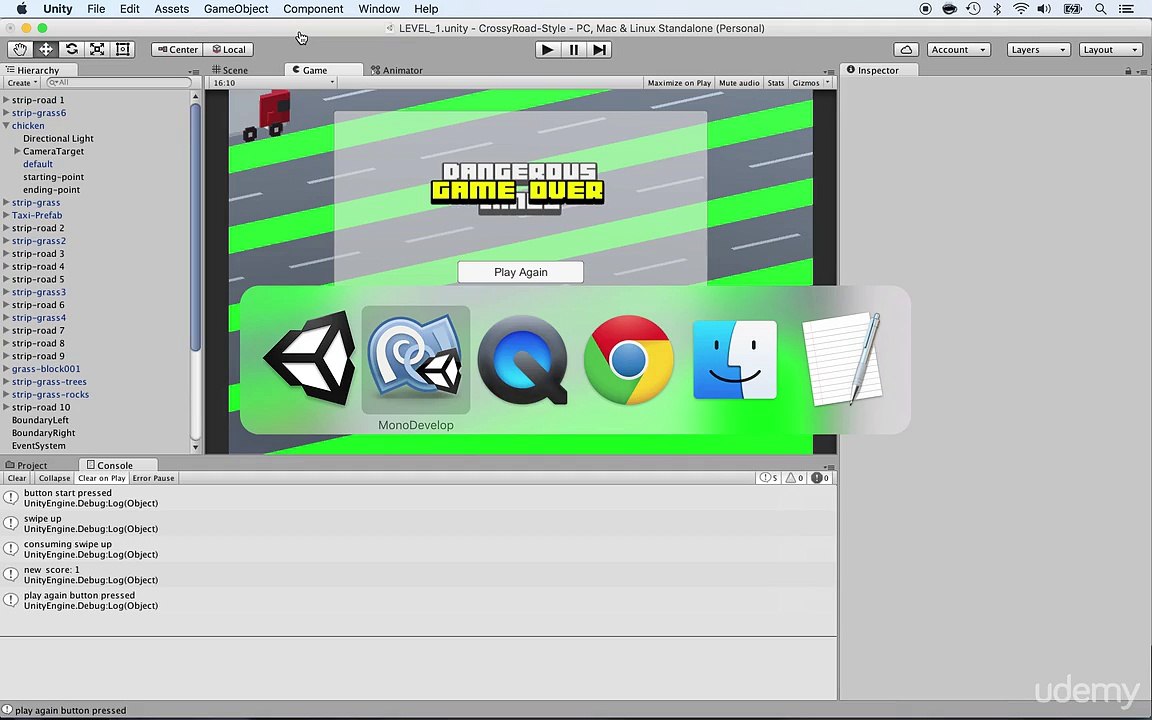This screenshot has height=720, width=1152.
Task: Open the Account dropdown
Action: coord(959,49)
